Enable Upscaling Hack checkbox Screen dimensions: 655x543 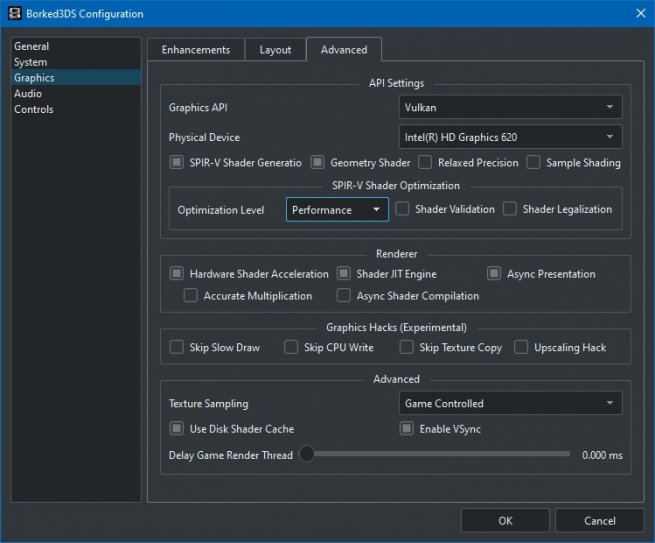pos(521,347)
